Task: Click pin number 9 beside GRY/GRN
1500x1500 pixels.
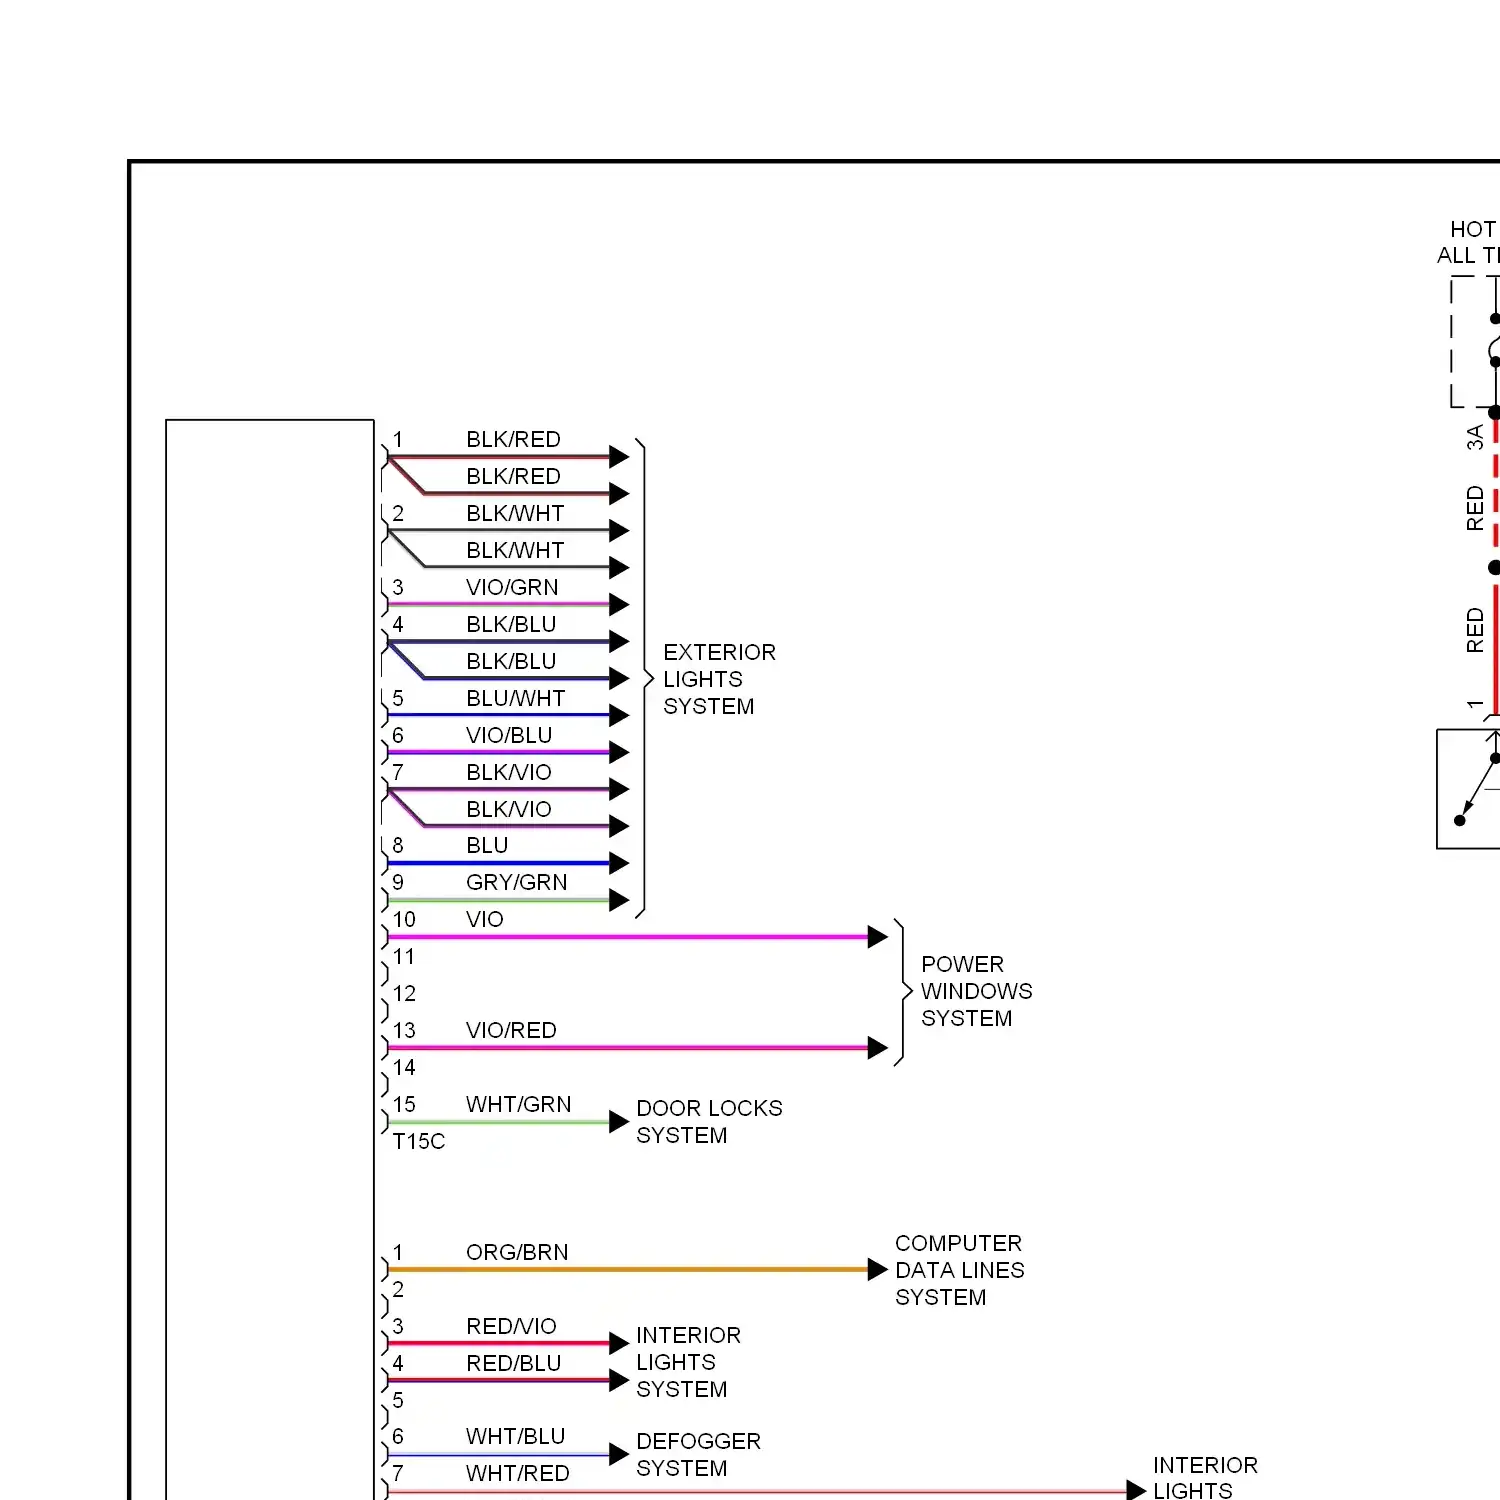Action: pos(398,882)
